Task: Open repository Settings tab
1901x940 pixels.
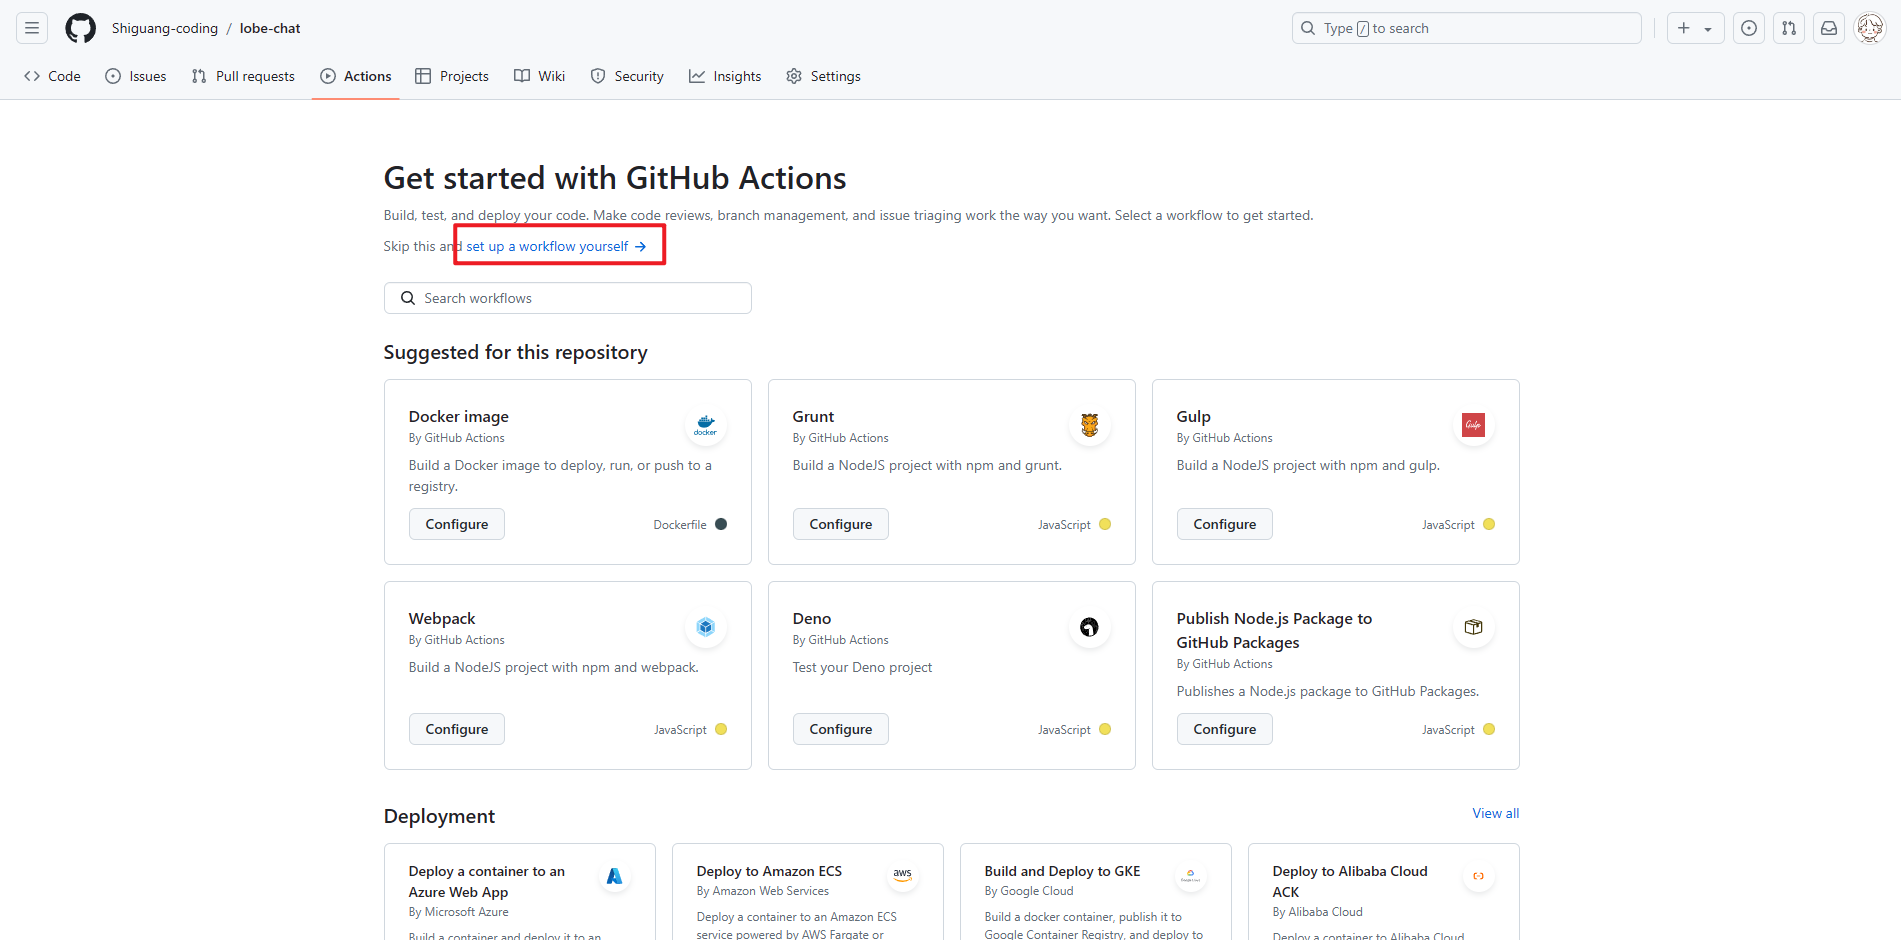Action: click(823, 76)
